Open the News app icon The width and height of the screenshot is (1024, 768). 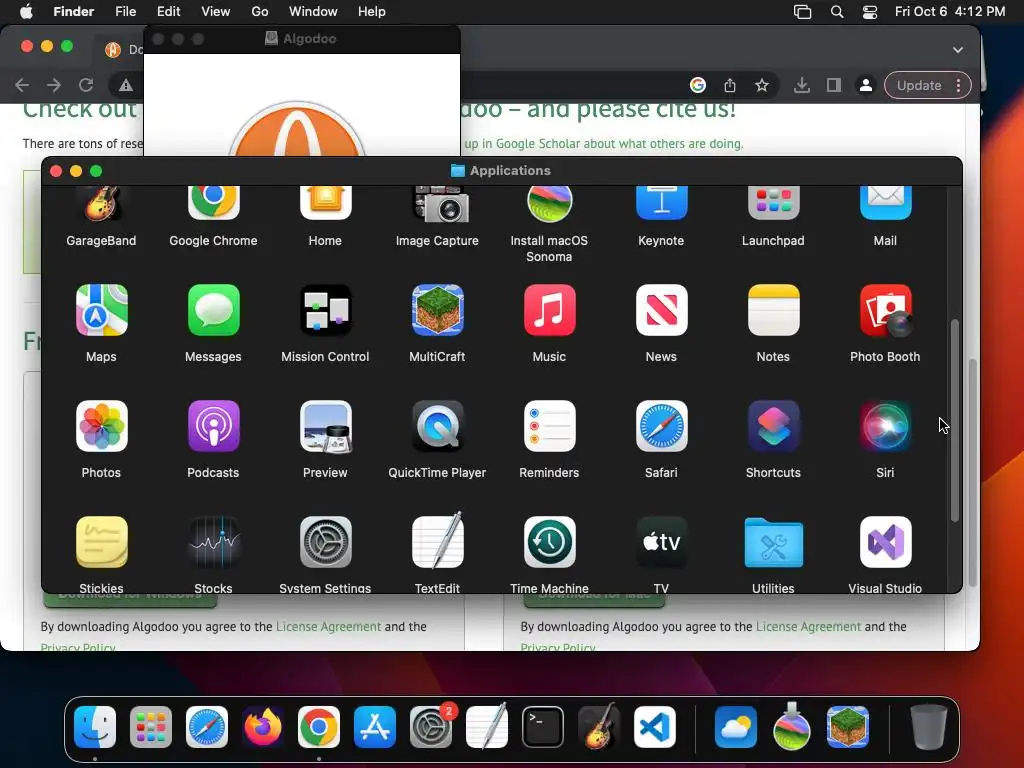coord(662,310)
